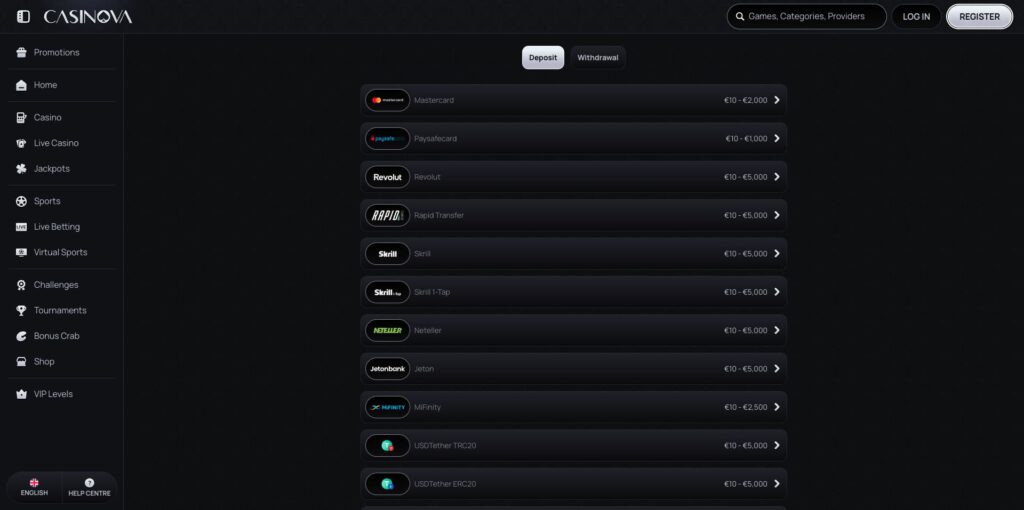Click the Home house icon
Screen dimensions: 1024x510
(22, 85)
